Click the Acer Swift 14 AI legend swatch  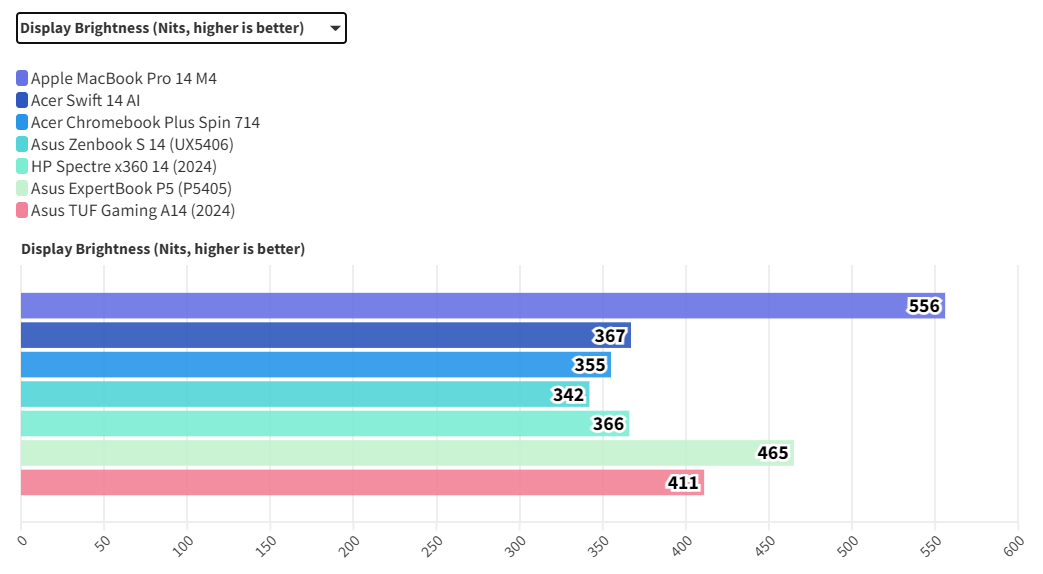point(22,100)
